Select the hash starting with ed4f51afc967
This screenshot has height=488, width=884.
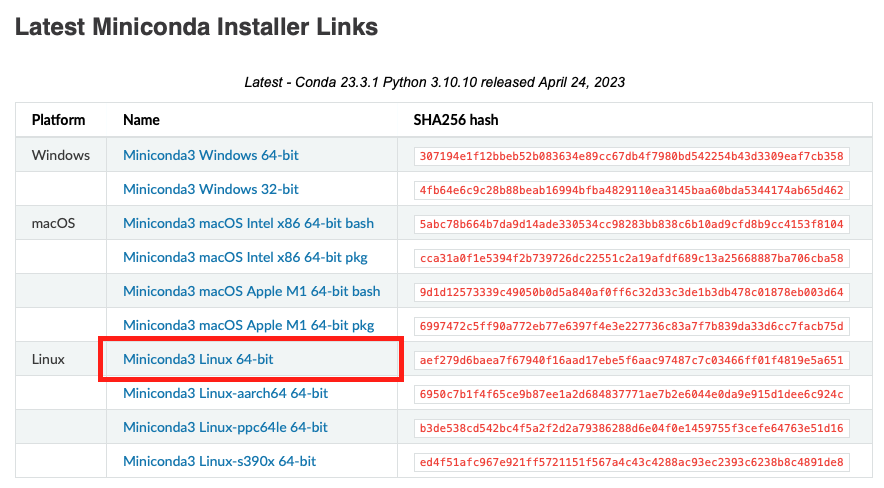pos(631,462)
